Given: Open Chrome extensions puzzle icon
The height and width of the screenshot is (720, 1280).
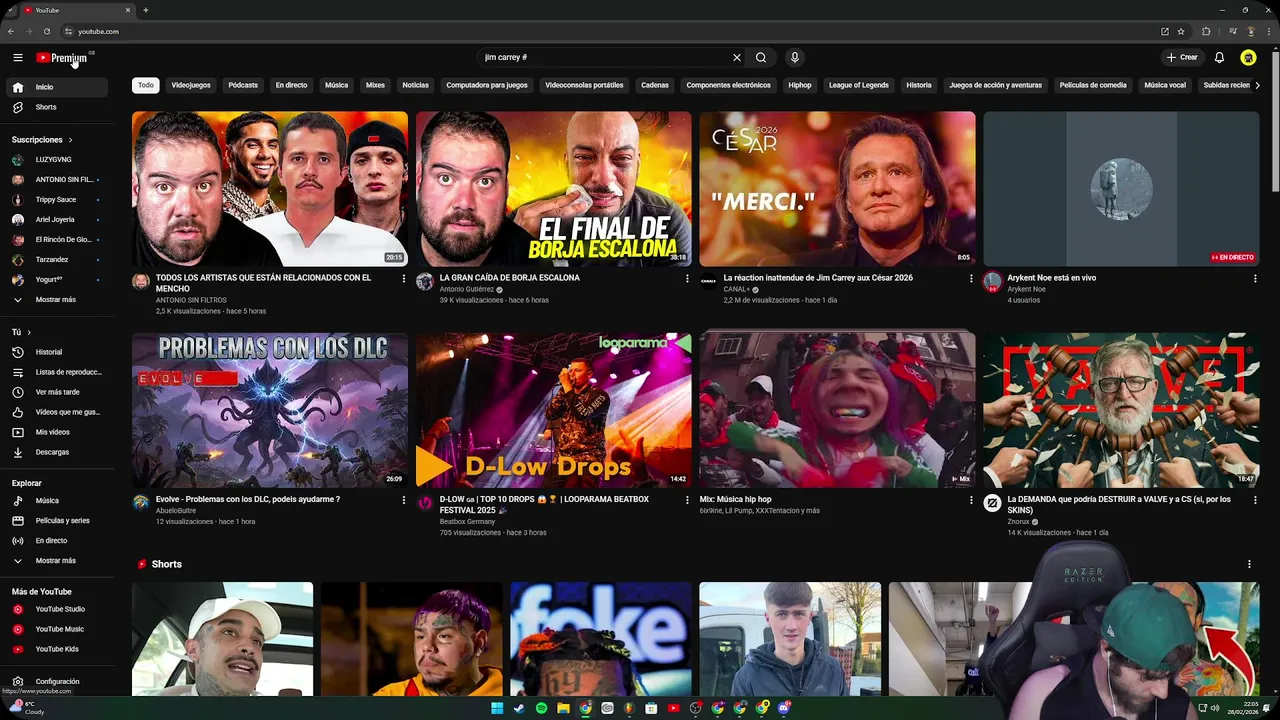Looking at the screenshot, I should (x=1206, y=31).
